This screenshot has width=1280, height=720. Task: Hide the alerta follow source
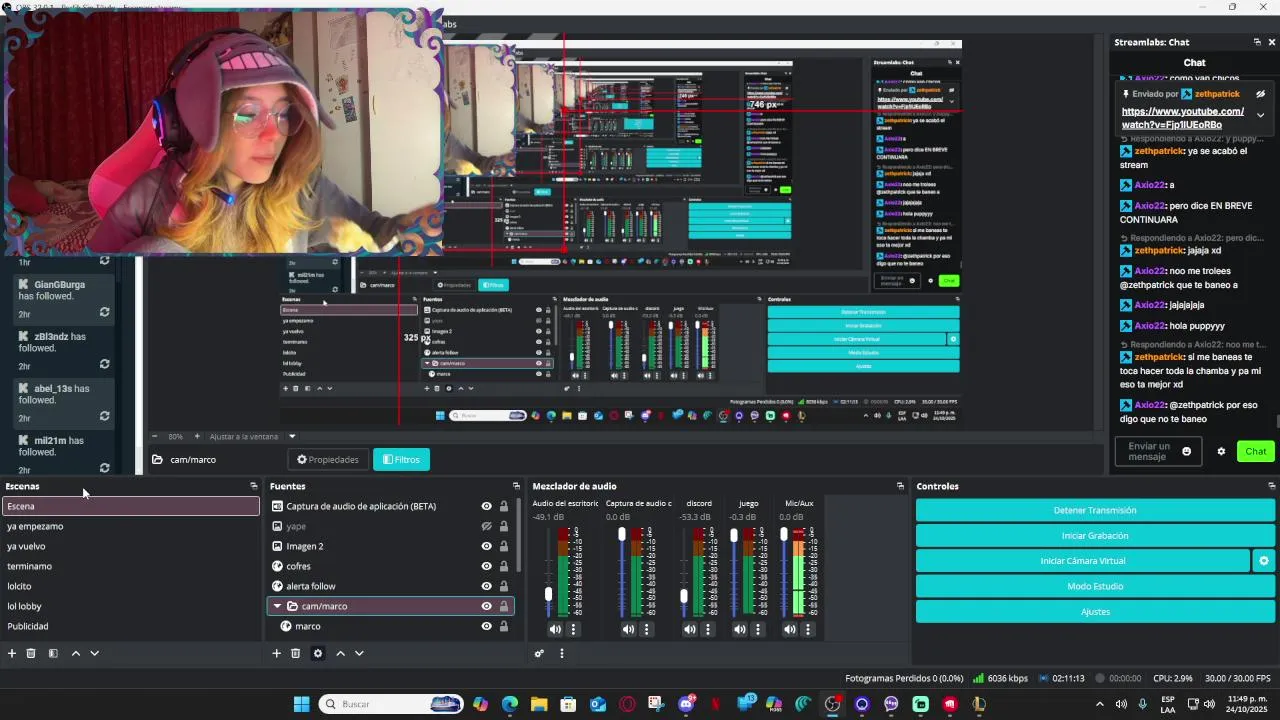pos(487,586)
